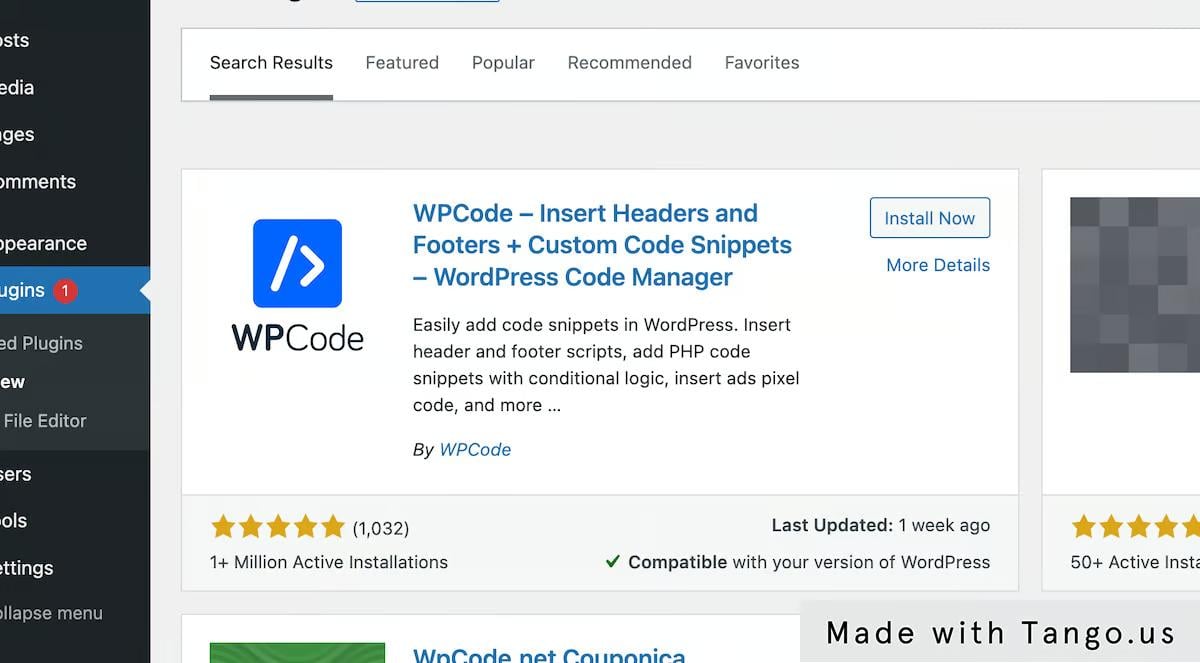Click the WPCode description paragraph
The image size is (1200, 663).
click(606, 365)
